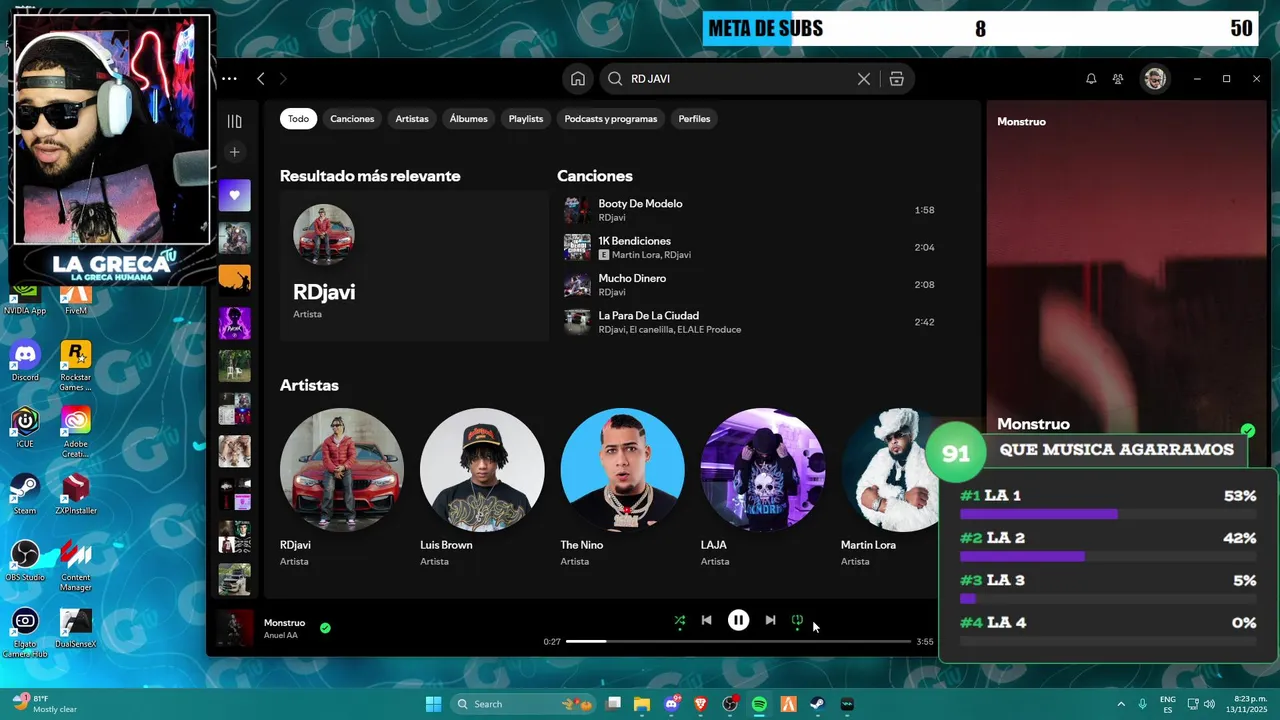Open the Steam desktop shortcut
Viewport: 1280px width, 720px height.
(x=25, y=494)
